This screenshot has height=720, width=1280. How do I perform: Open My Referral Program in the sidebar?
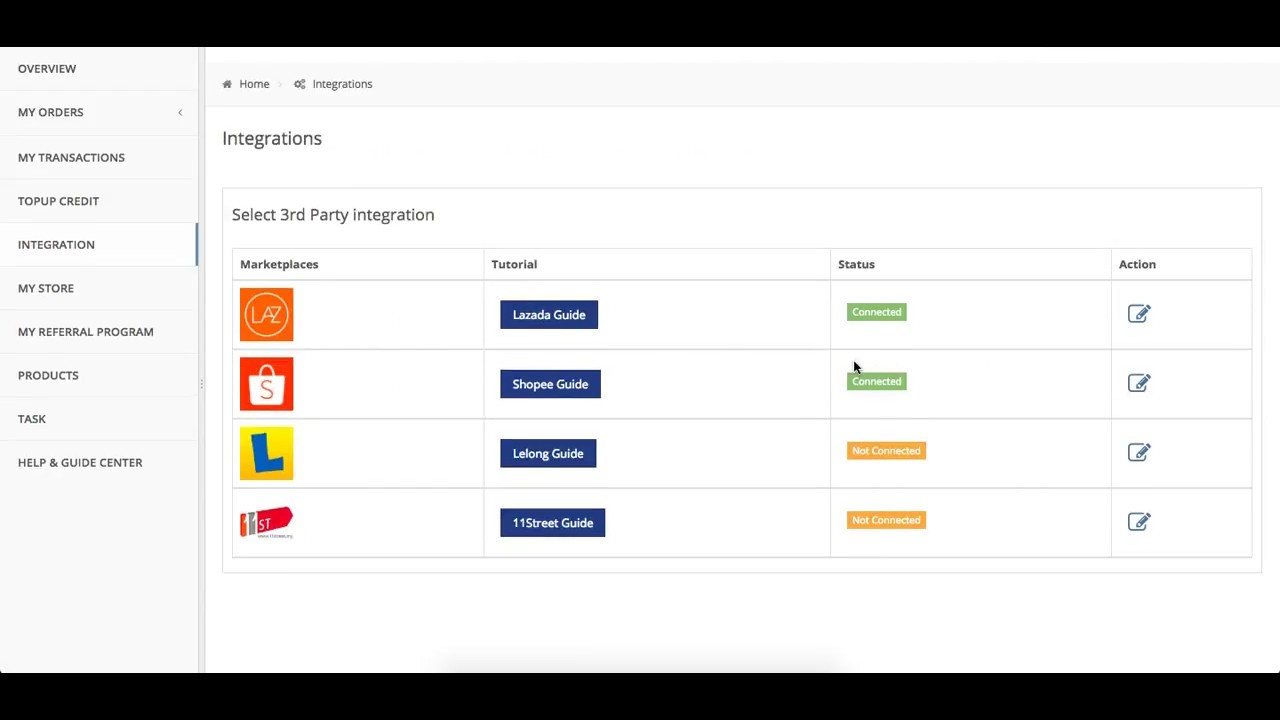(99, 331)
